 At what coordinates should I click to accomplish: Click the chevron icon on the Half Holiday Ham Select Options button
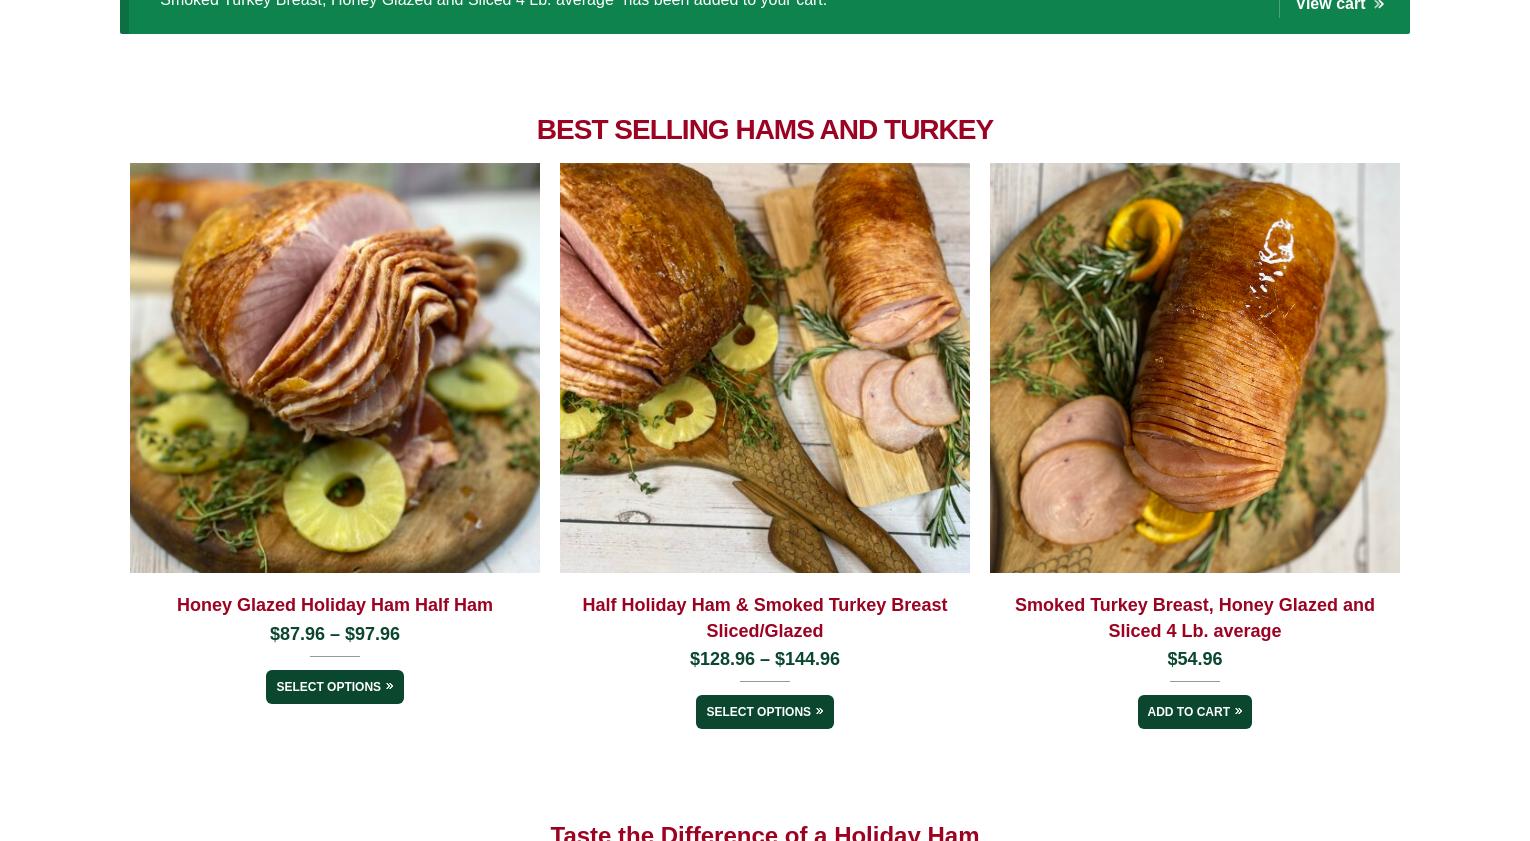click(x=819, y=712)
